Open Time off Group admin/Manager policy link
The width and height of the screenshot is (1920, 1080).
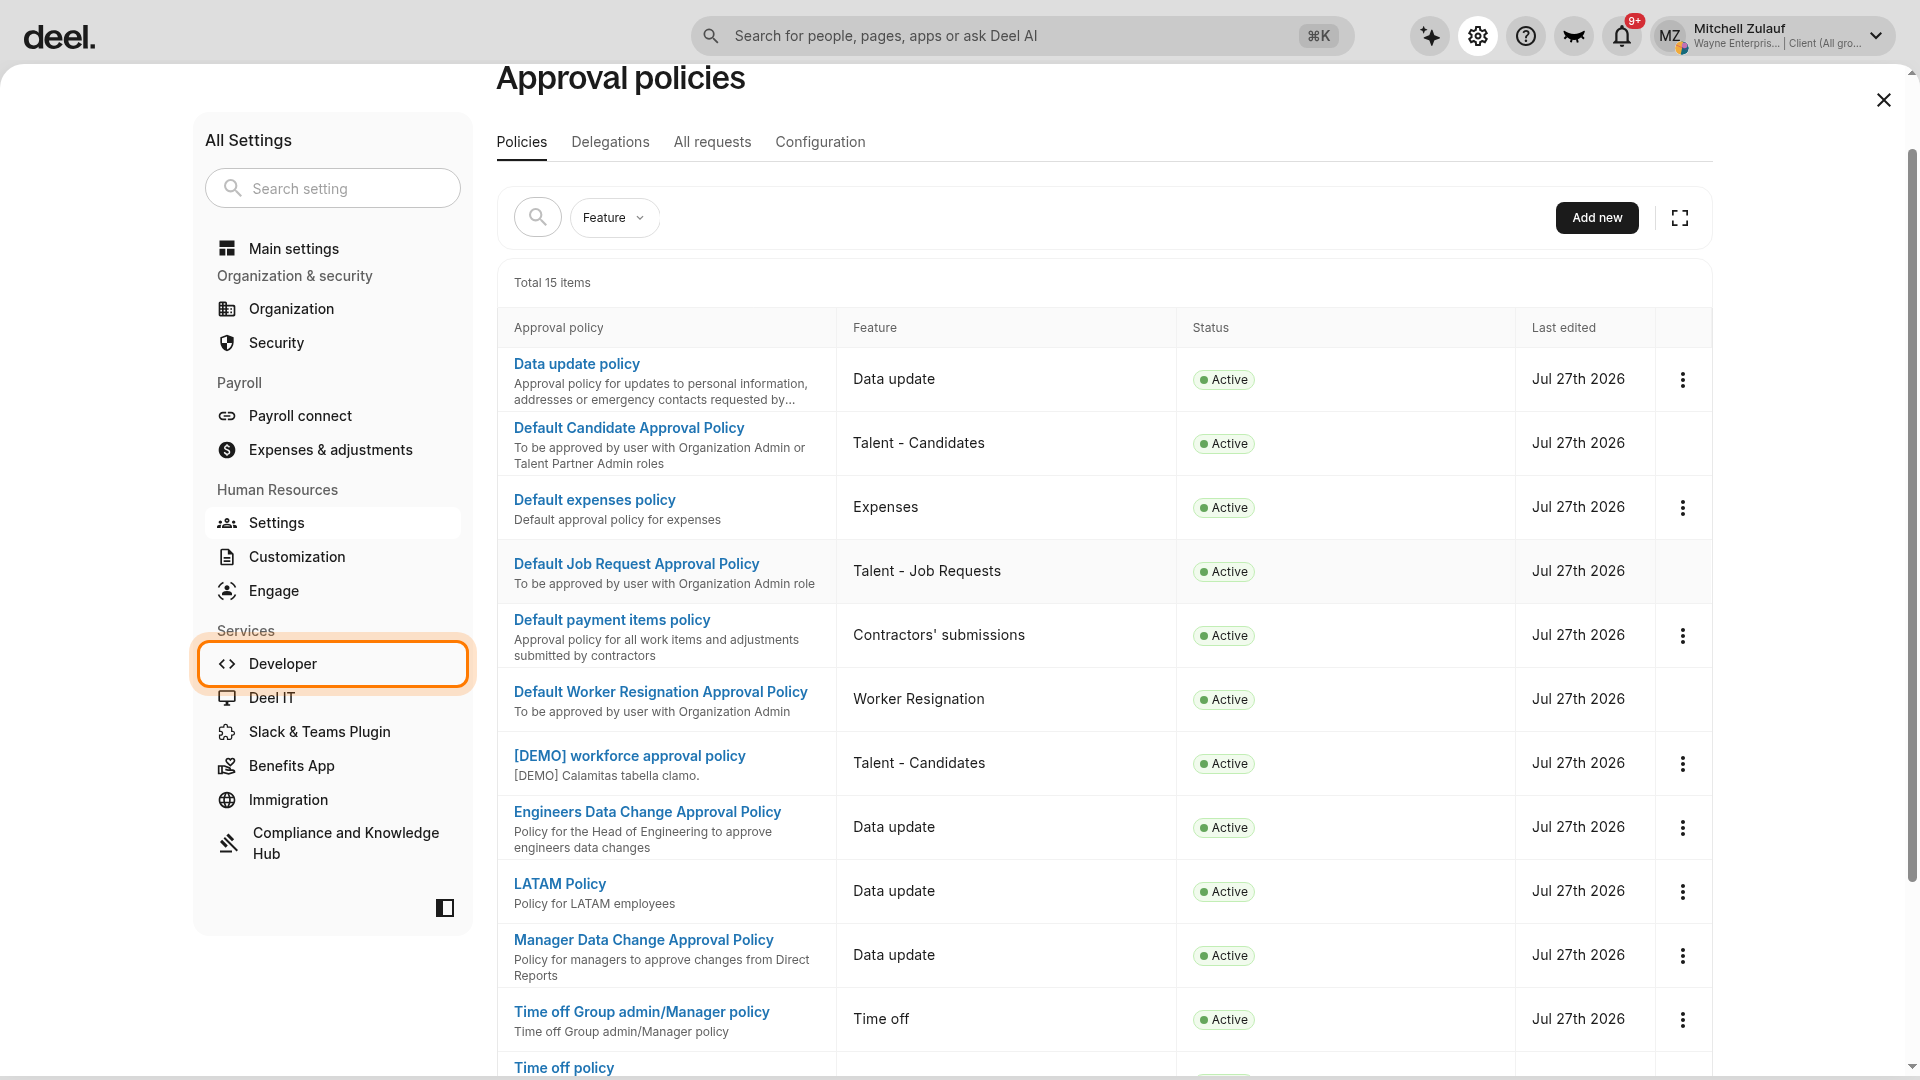click(x=642, y=1012)
